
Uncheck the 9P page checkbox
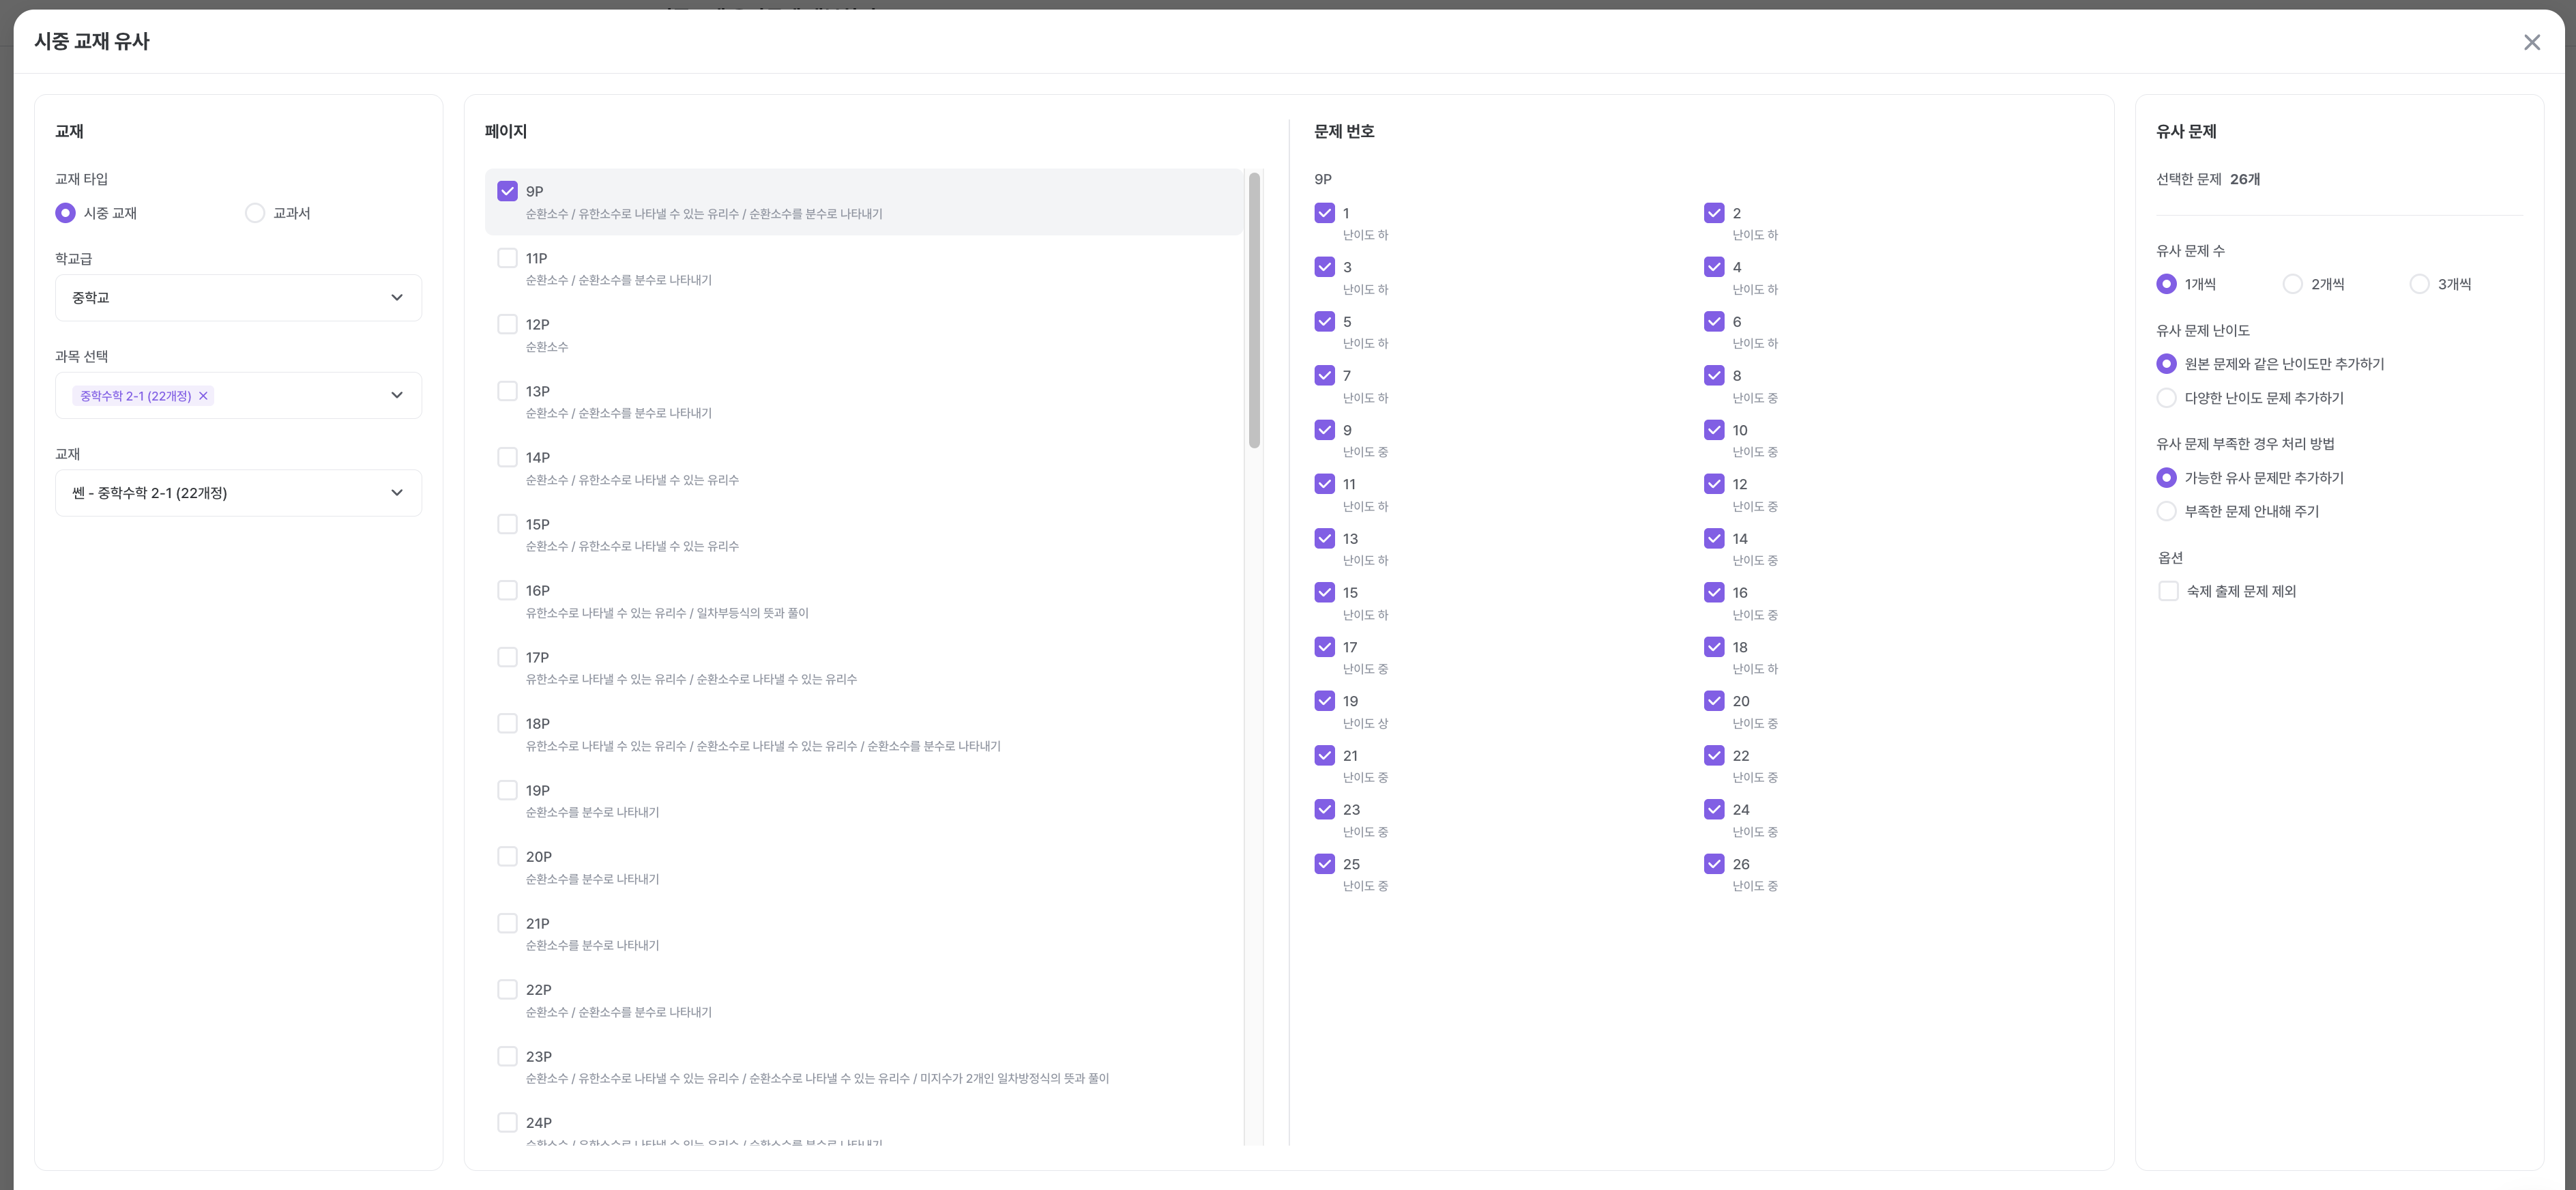(x=507, y=191)
